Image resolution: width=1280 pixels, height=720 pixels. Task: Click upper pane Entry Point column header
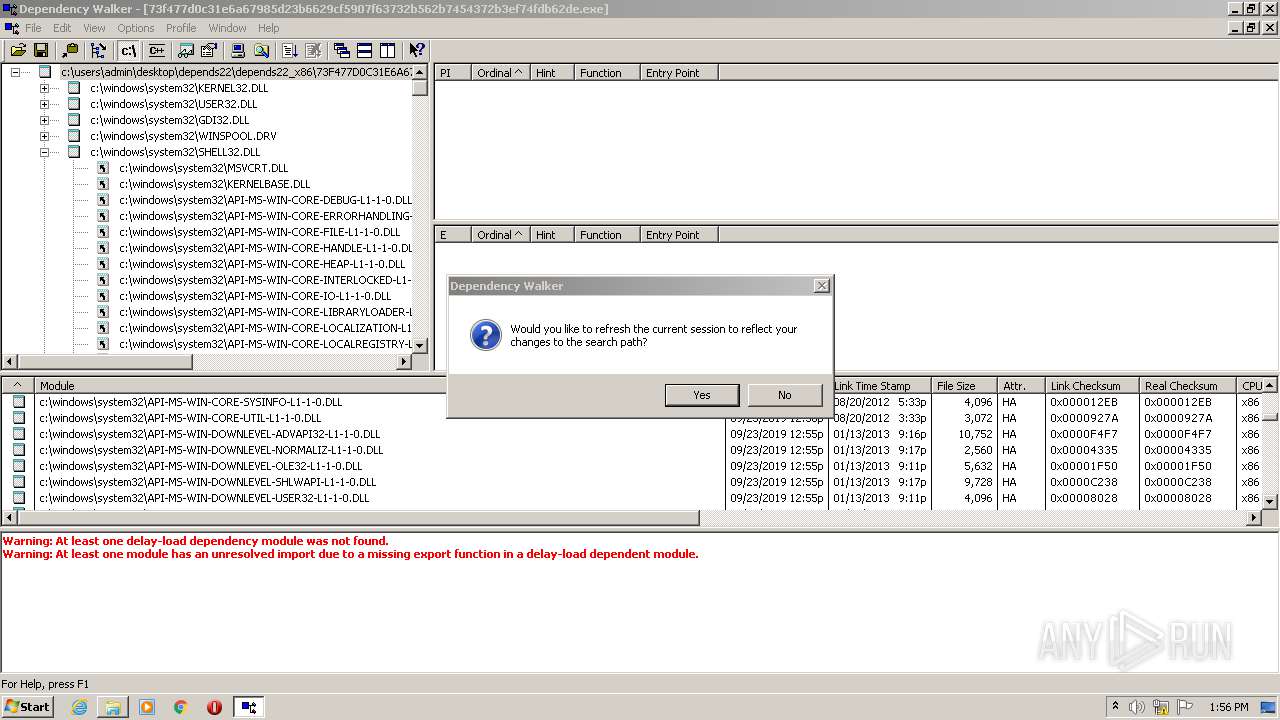(x=679, y=73)
